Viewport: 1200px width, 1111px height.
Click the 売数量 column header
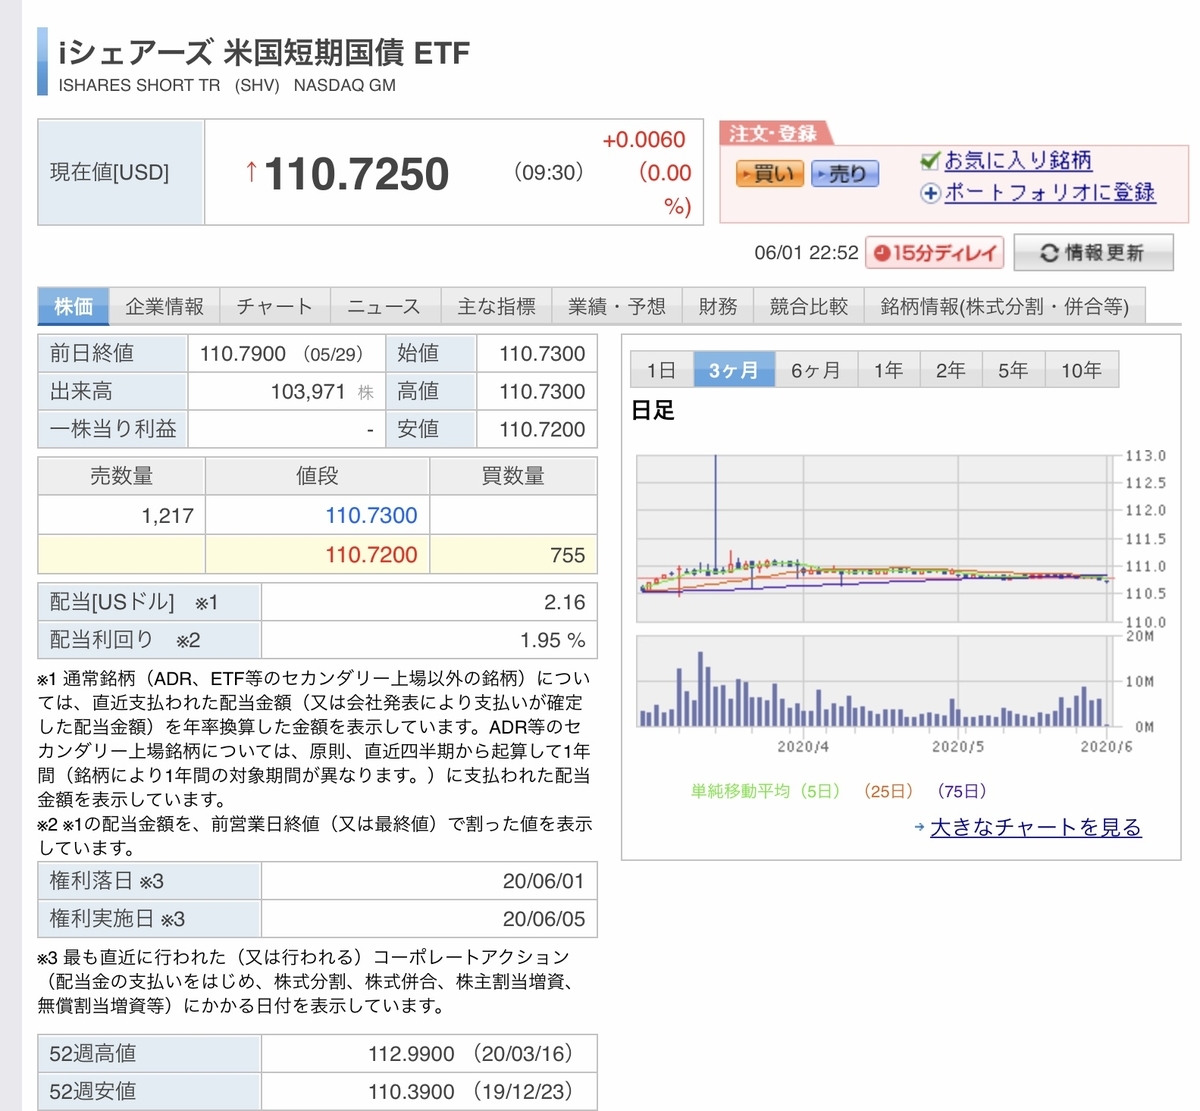(x=121, y=476)
